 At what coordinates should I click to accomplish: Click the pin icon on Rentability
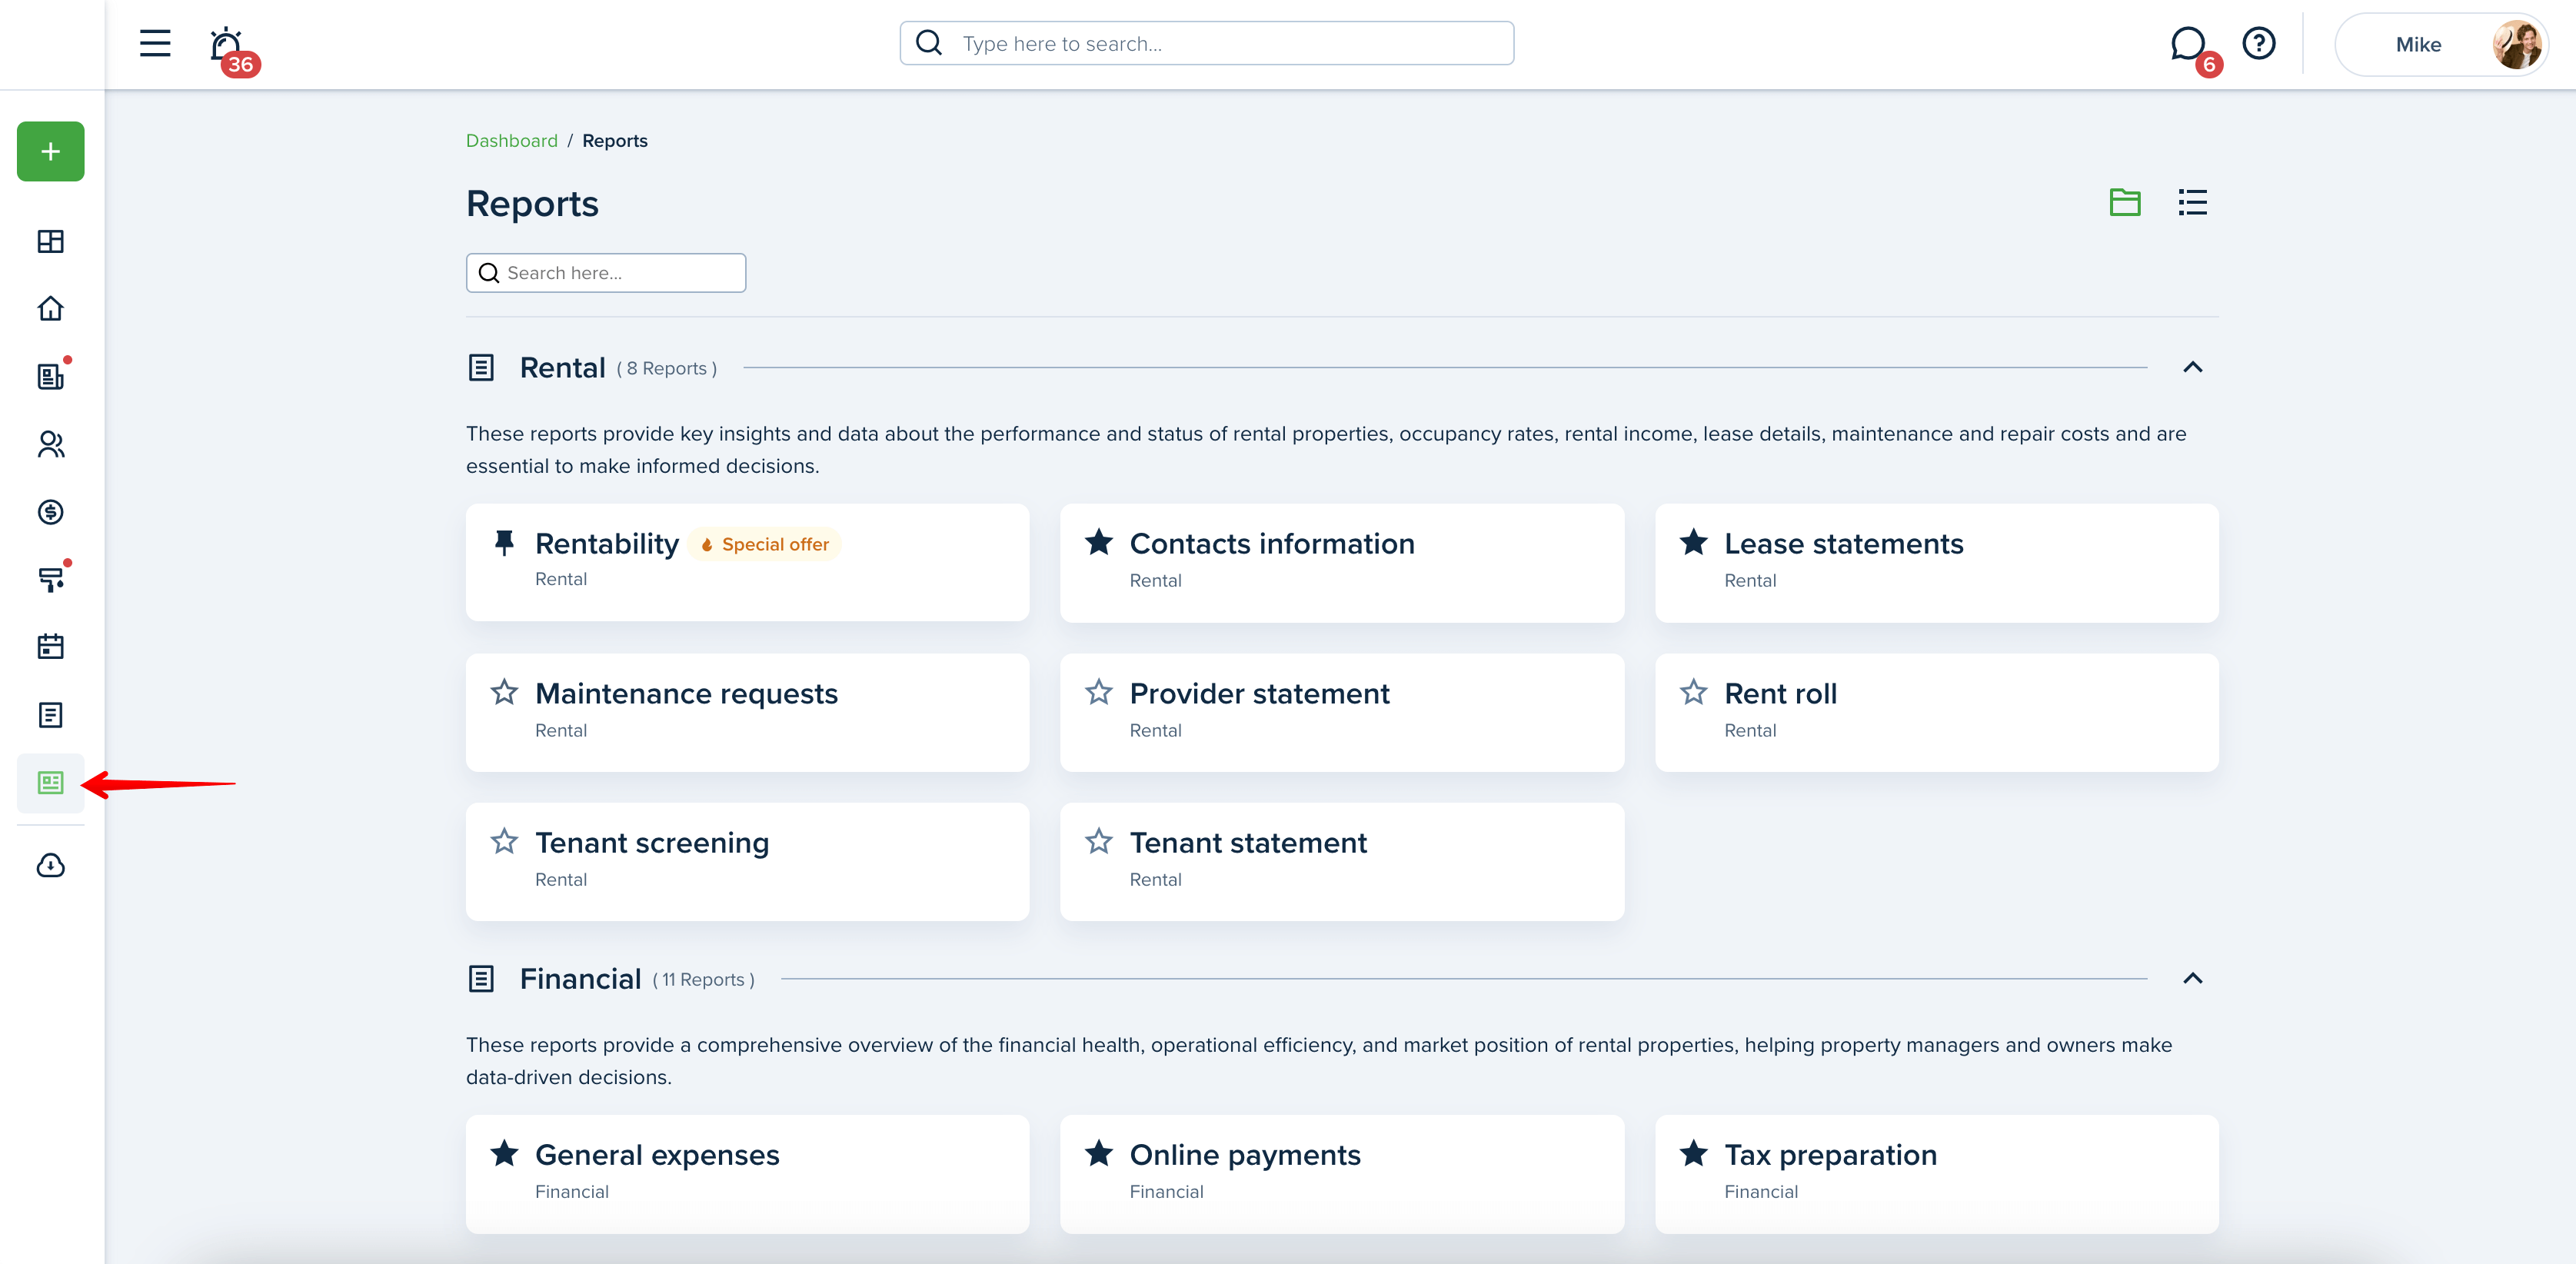pos(504,543)
